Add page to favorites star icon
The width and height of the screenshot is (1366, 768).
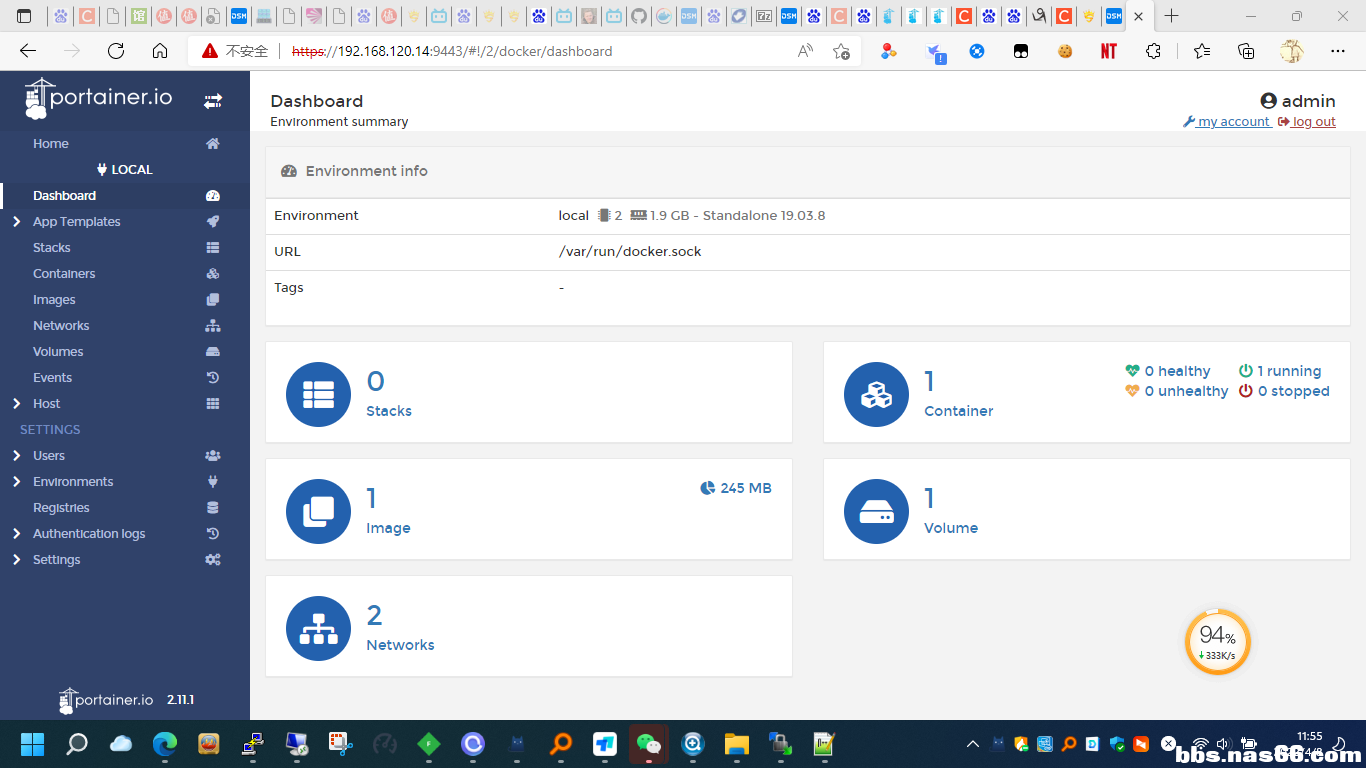point(841,51)
